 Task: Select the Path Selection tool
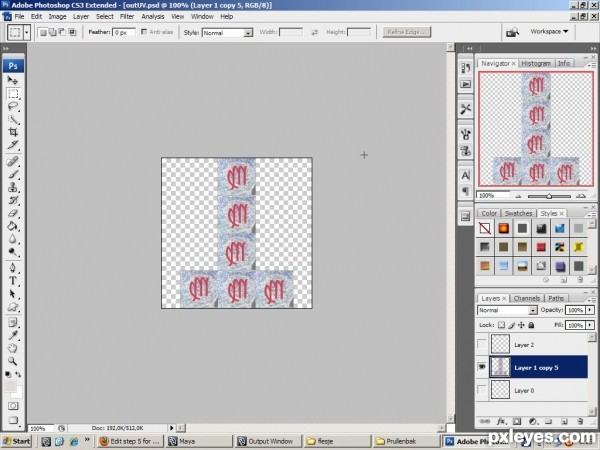click(x=13, y=294)
